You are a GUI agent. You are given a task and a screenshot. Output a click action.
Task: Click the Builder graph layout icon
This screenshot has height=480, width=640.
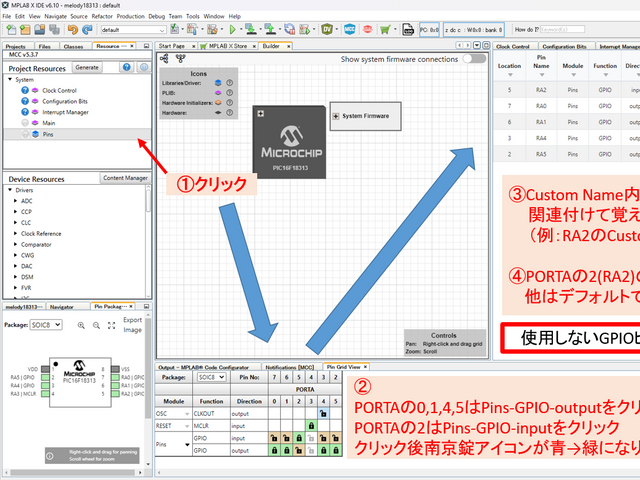coord(164,59)
